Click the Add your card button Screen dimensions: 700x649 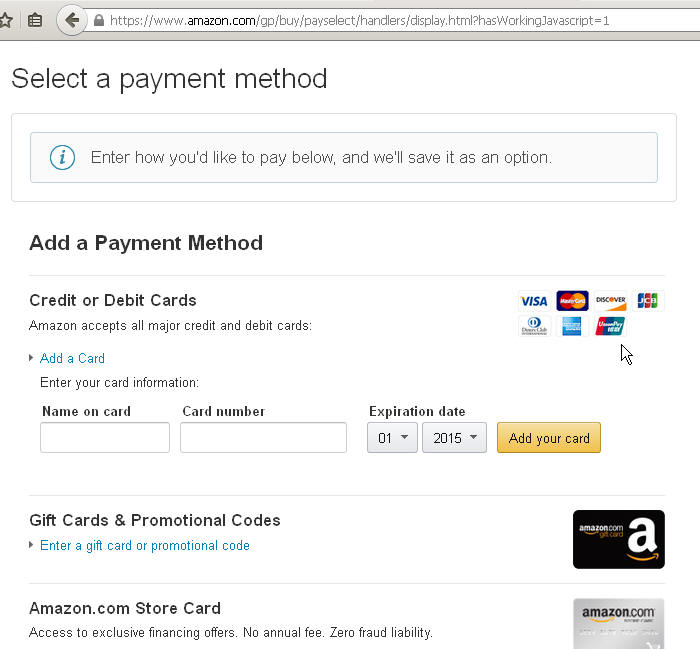(x=549, y=438)
